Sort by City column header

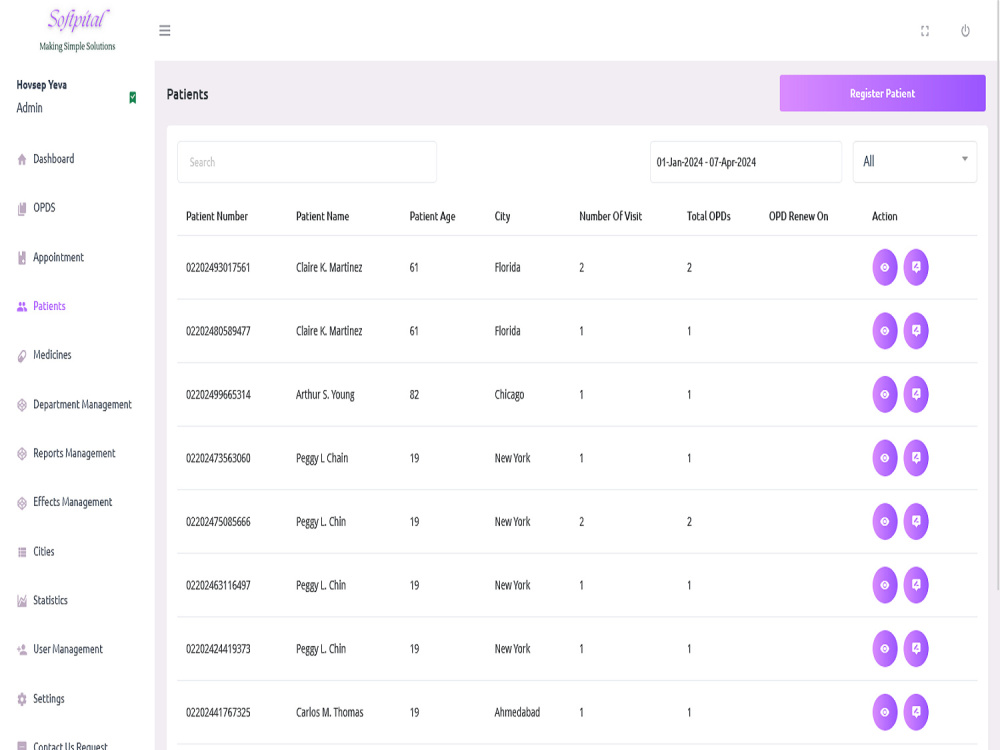click(503, 216)
